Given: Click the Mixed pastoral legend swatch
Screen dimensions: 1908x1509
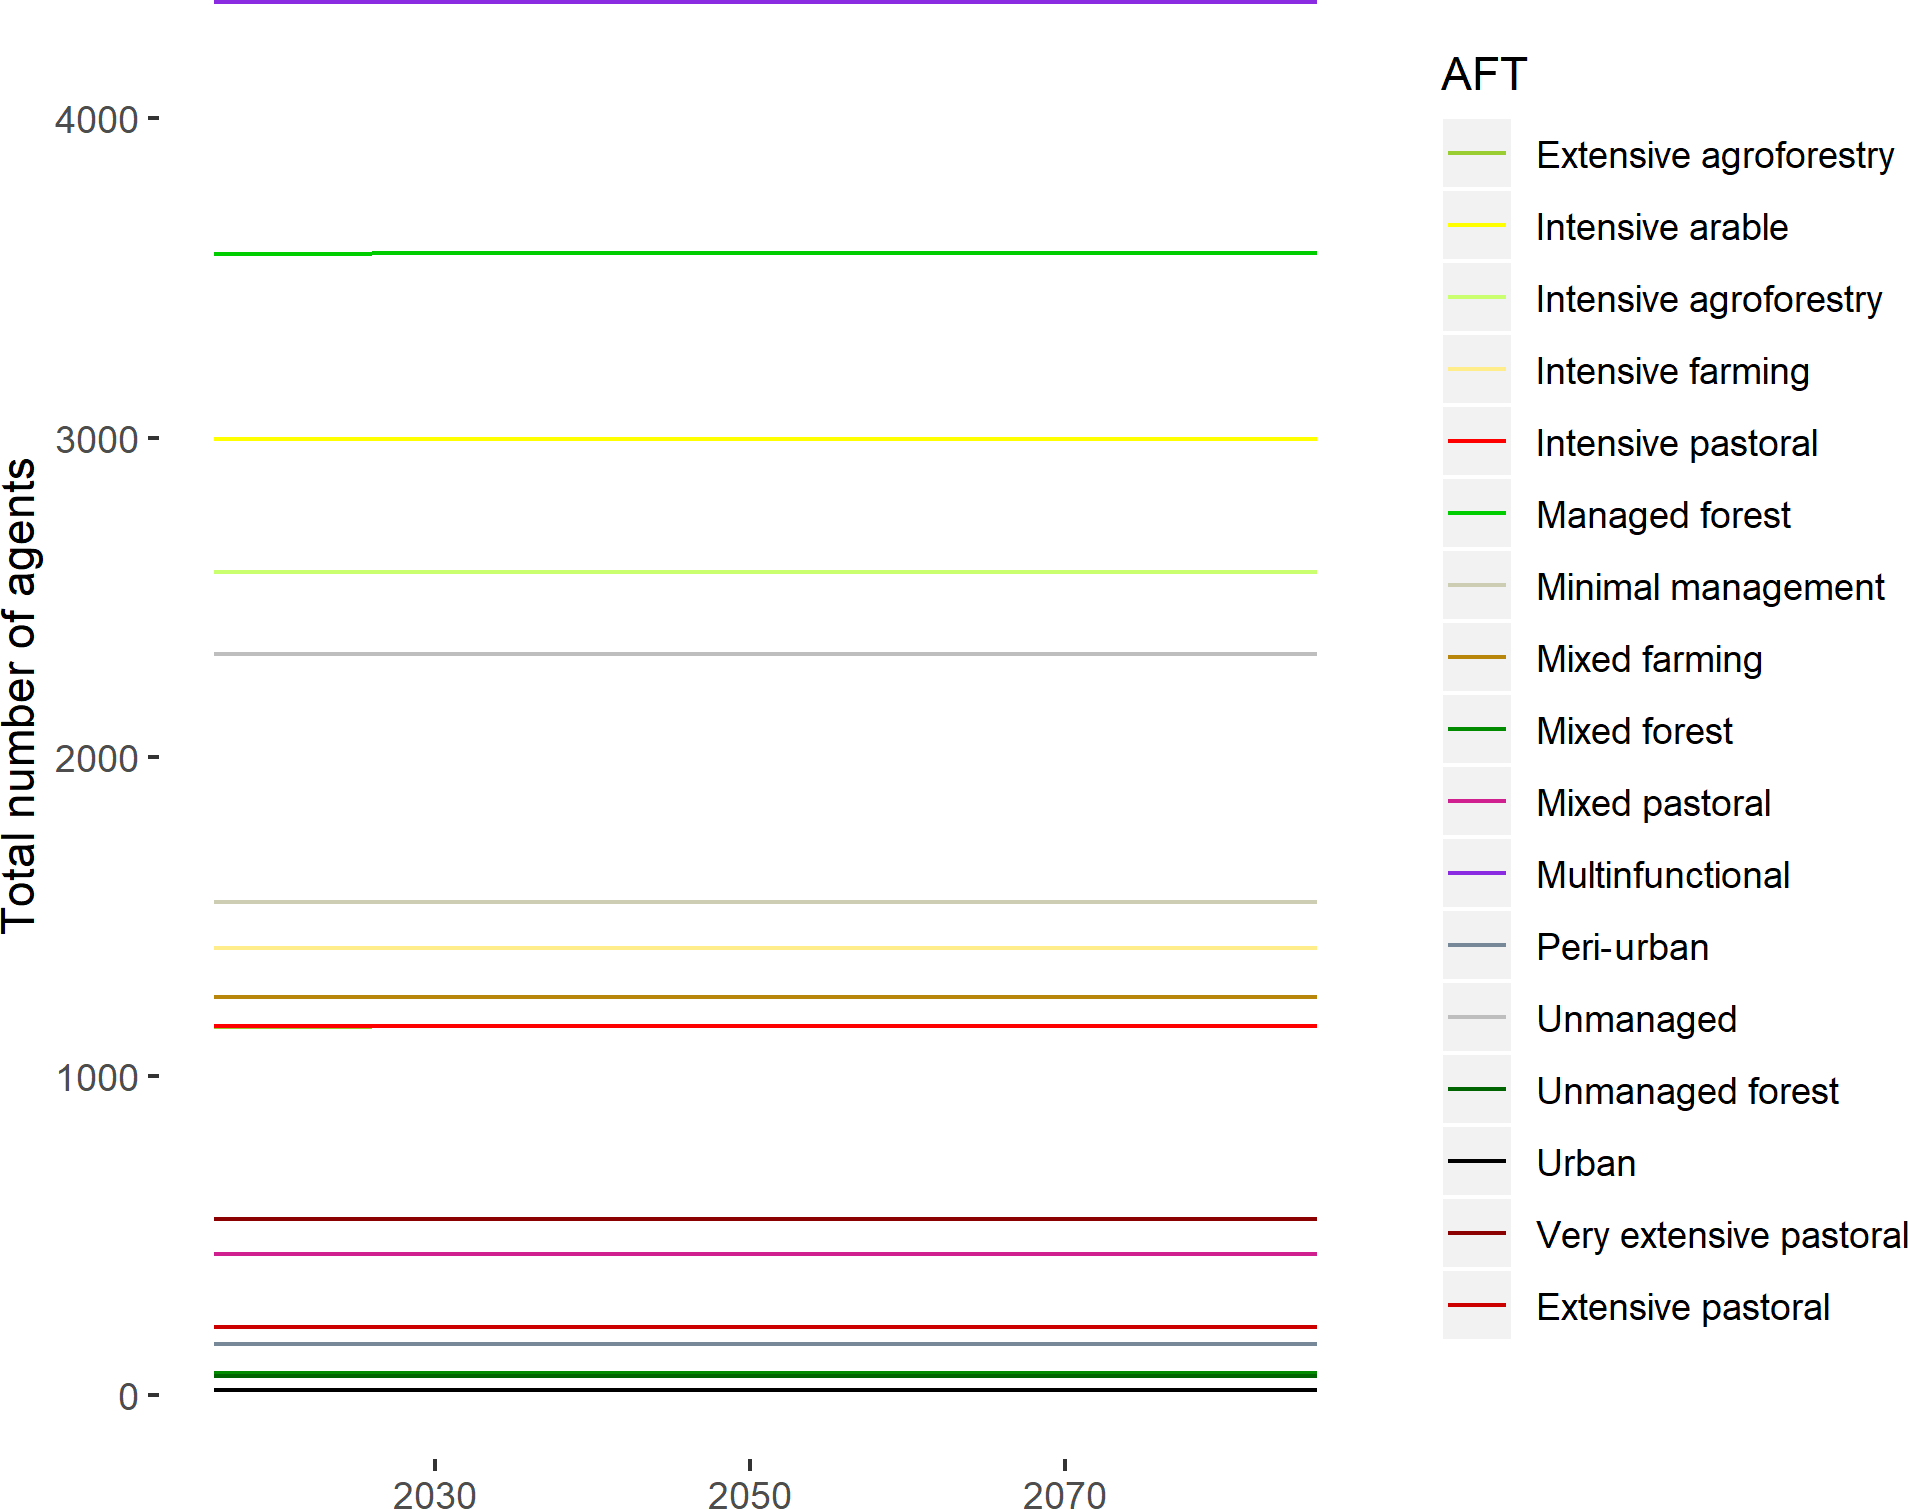Looking at the screenshot, I should 1476,802.
